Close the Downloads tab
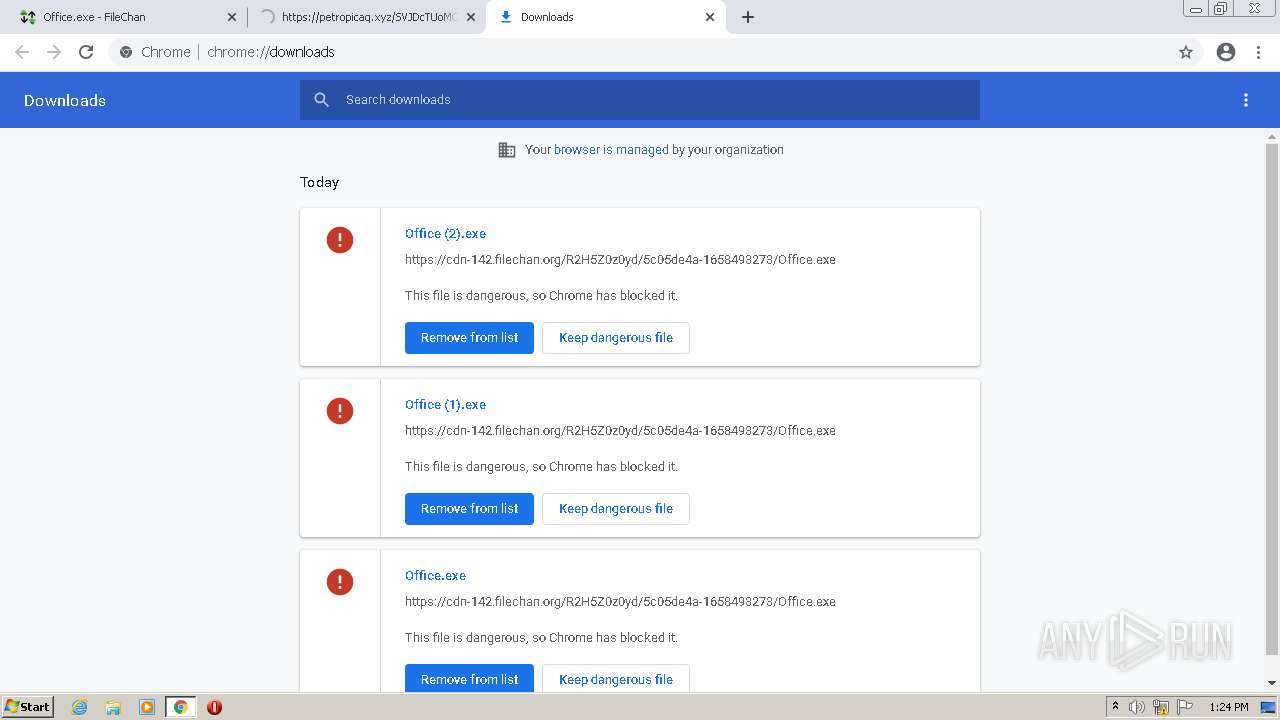This screenshot has width=1280, height=720. coord(710,17)
